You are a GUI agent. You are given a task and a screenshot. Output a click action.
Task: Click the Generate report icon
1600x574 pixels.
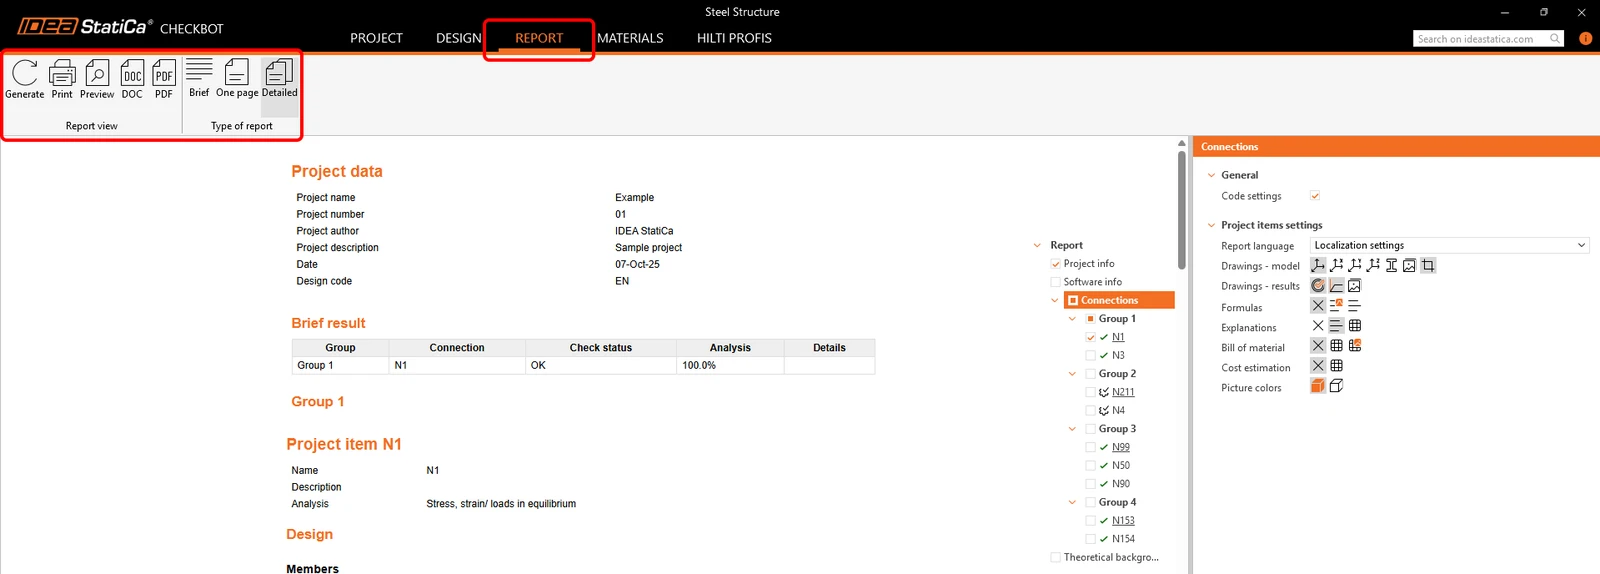coord(25,79)
